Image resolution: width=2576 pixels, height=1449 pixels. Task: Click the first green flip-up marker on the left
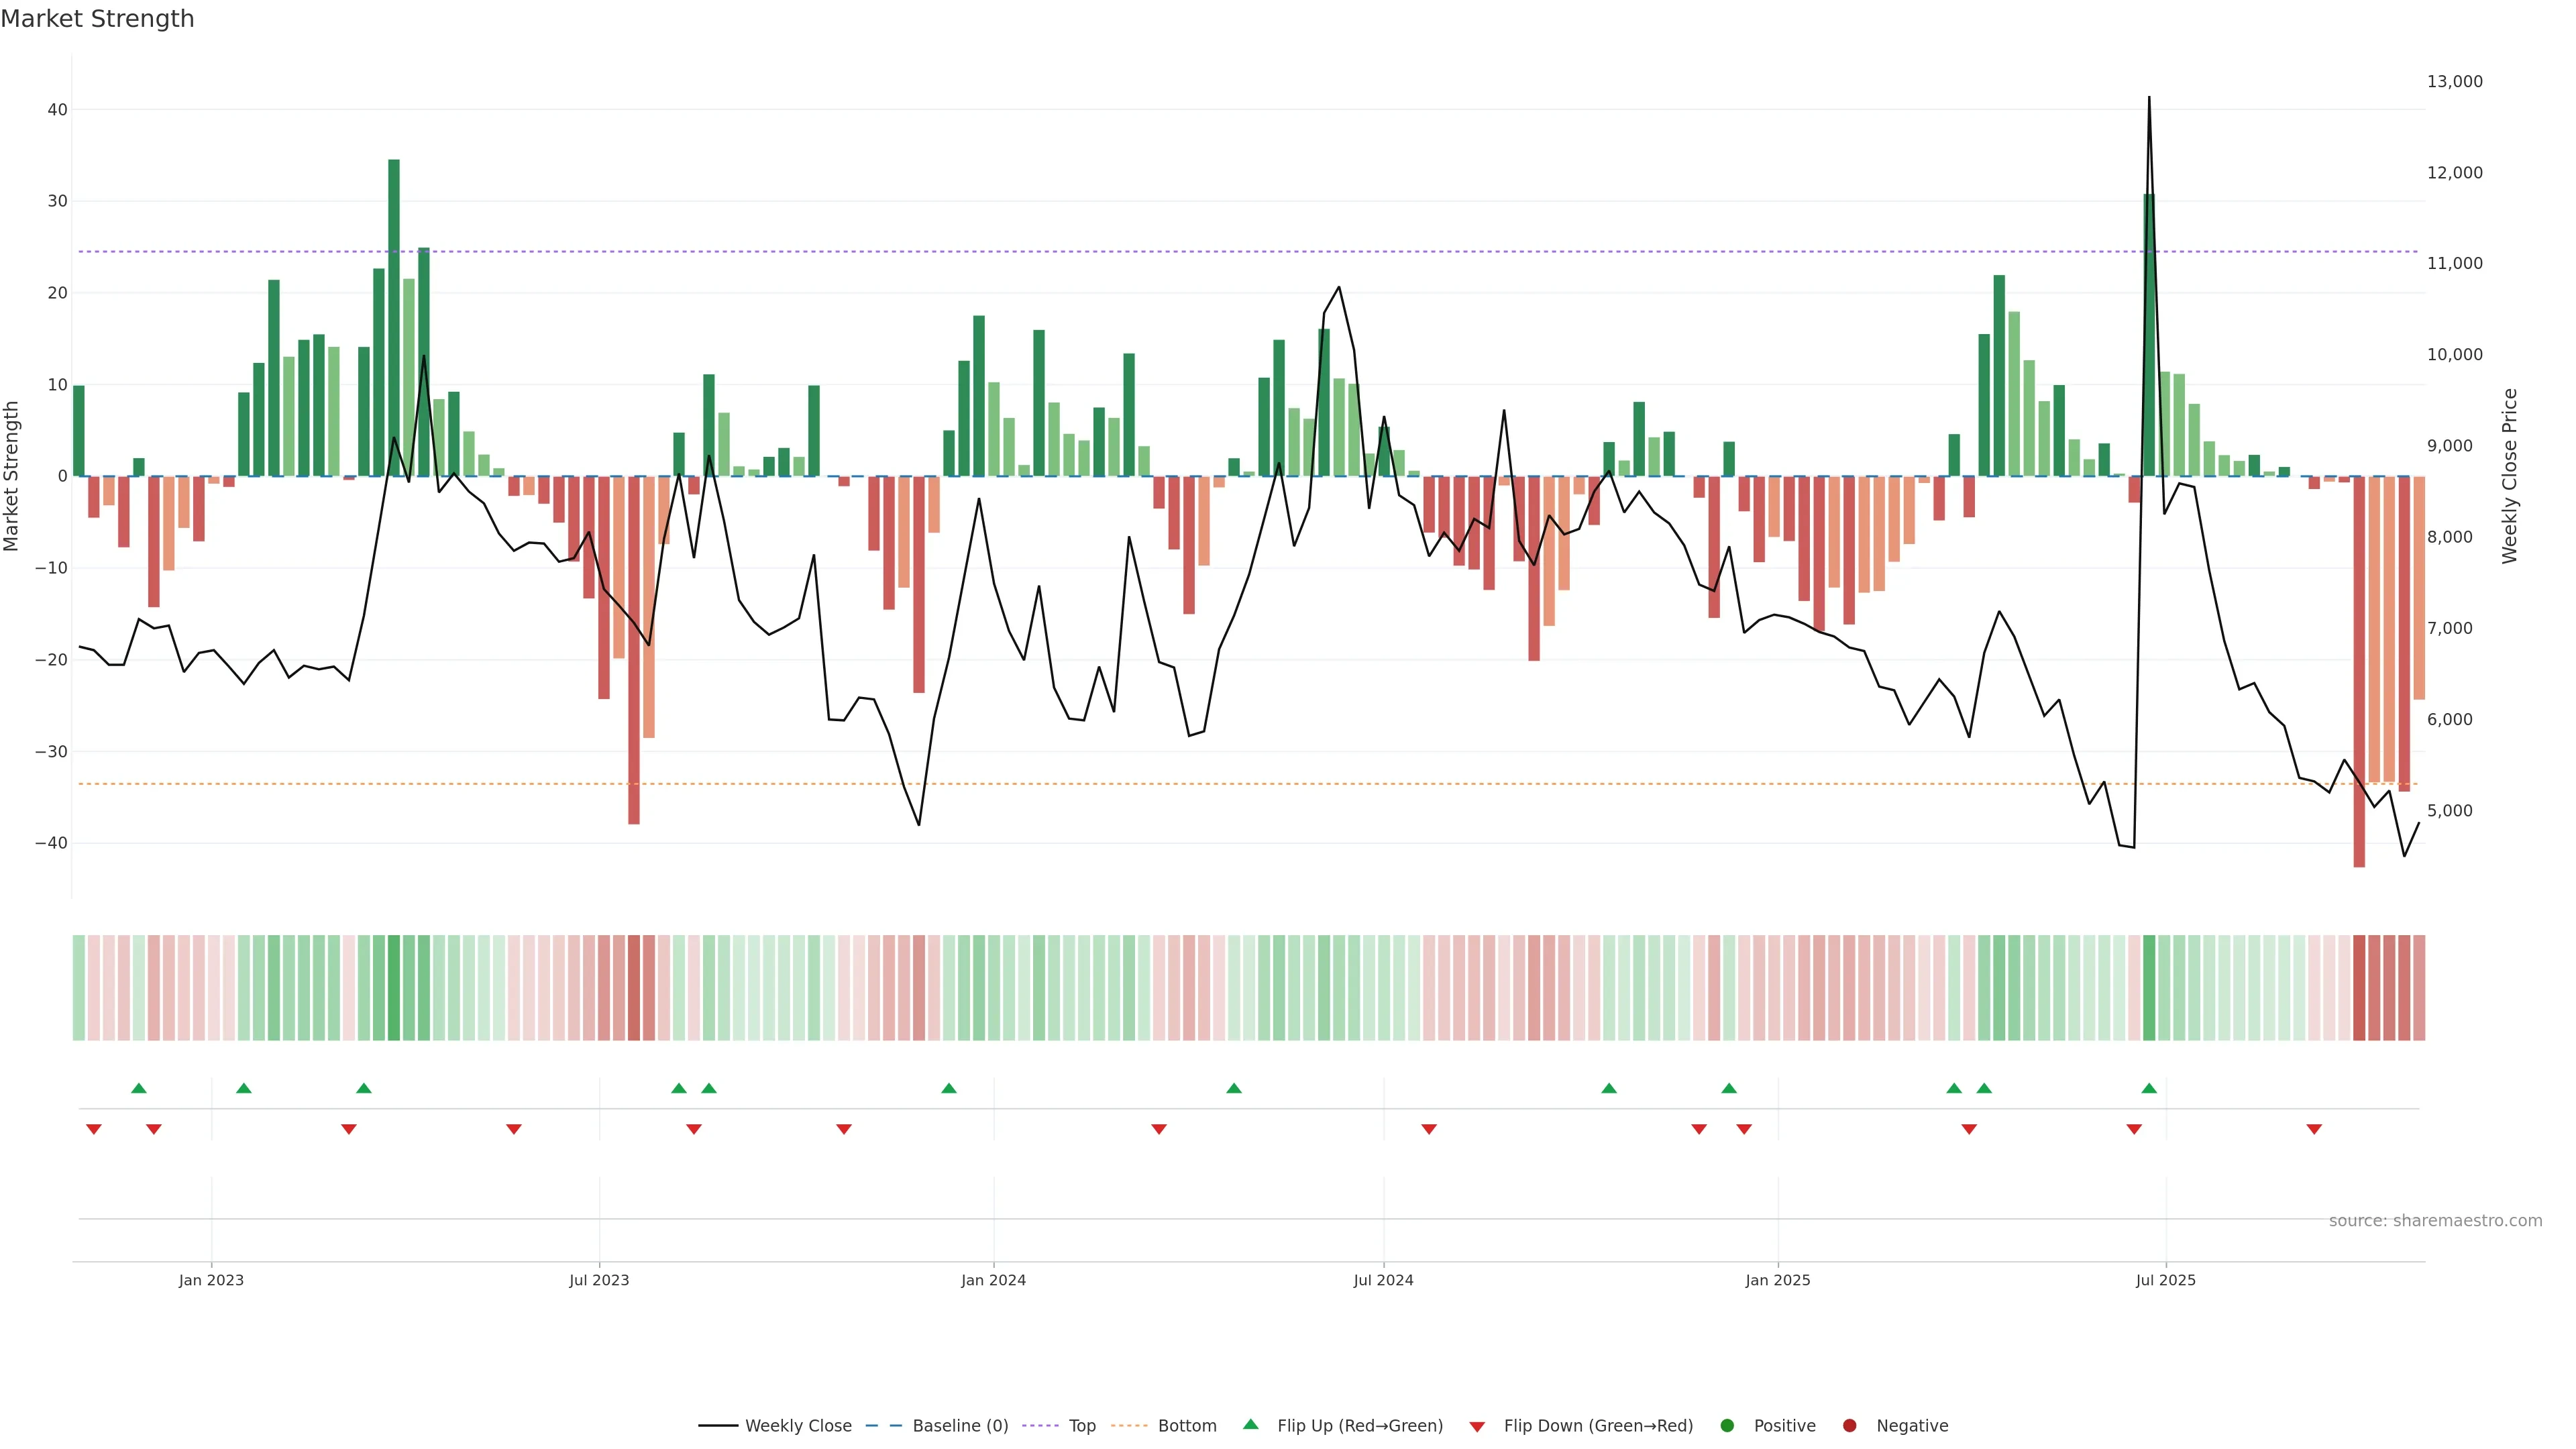139,1088
